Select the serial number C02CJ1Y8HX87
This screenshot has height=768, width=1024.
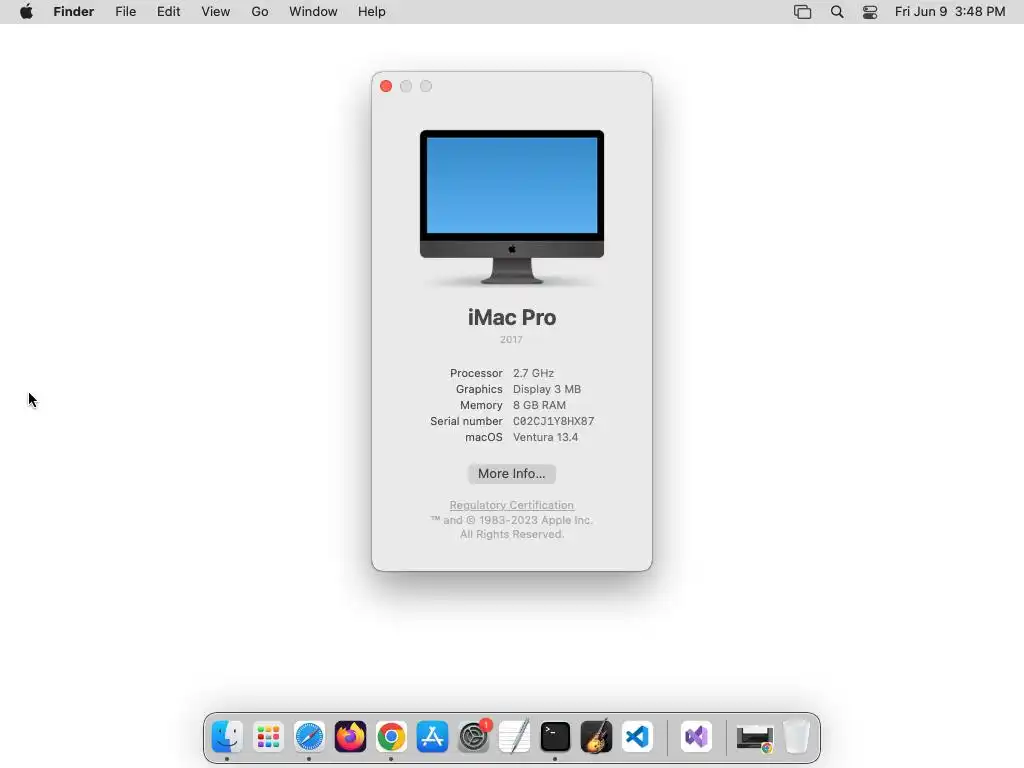(553, 421)
